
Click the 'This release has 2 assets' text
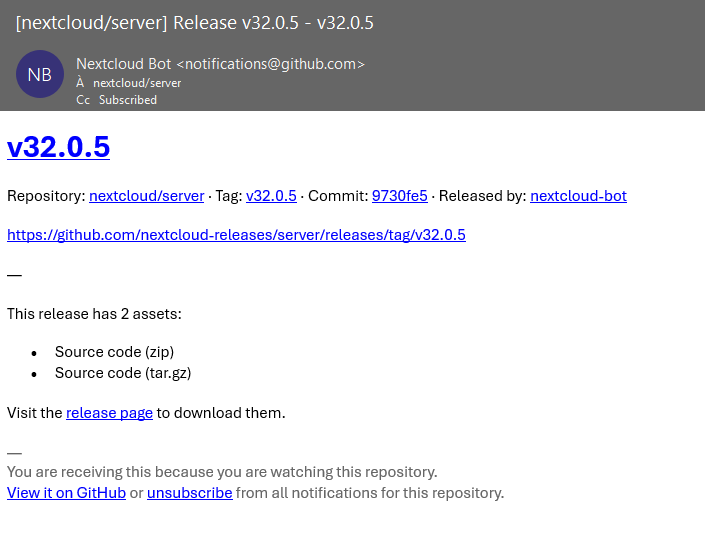pyautogui.click(x=94, y=314)
